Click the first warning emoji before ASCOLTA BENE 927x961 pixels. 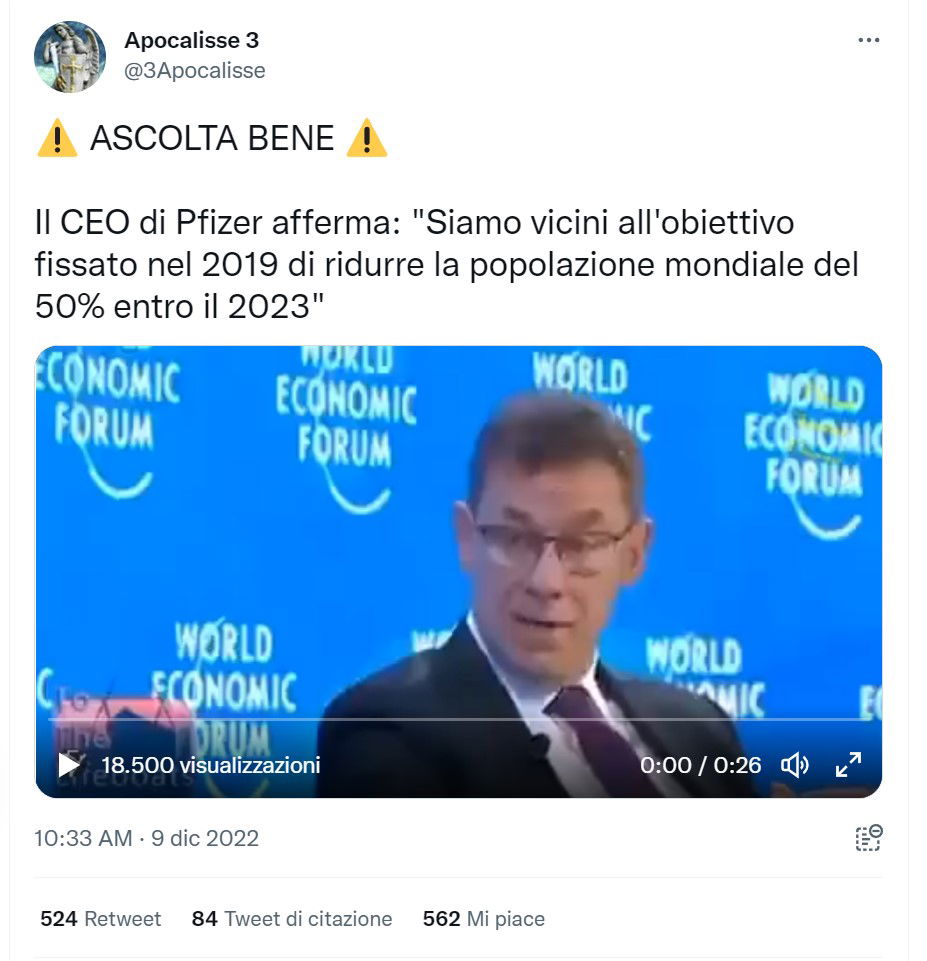(x=57, y=138)
